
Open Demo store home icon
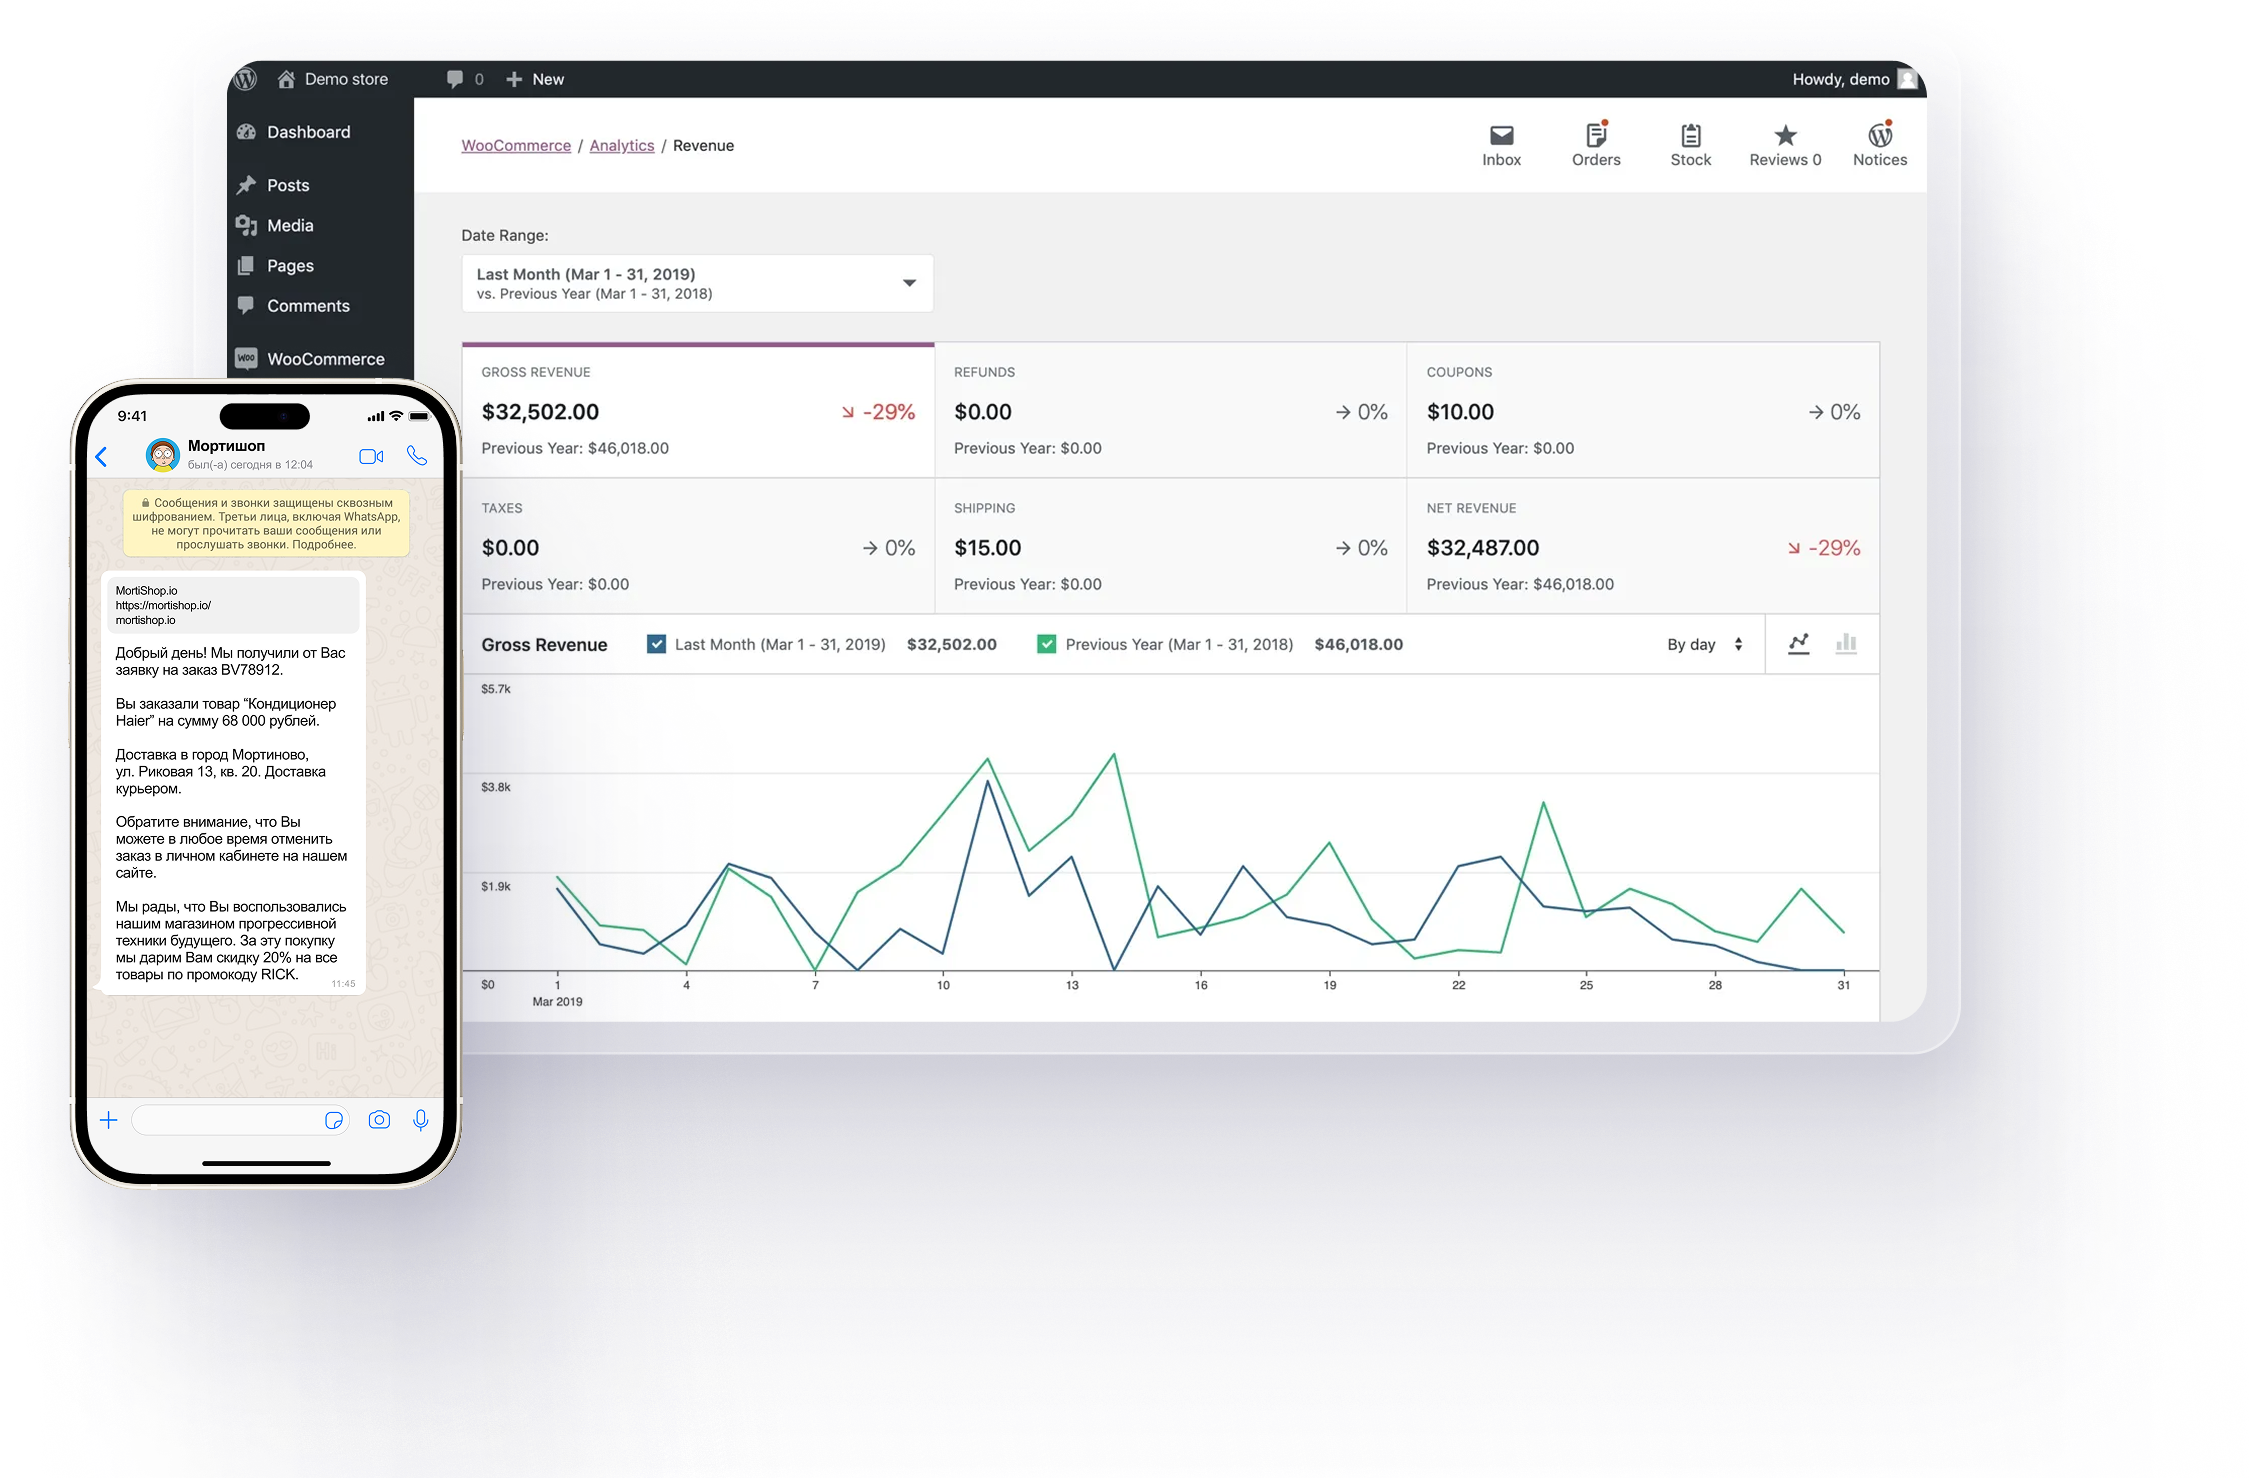286,79
